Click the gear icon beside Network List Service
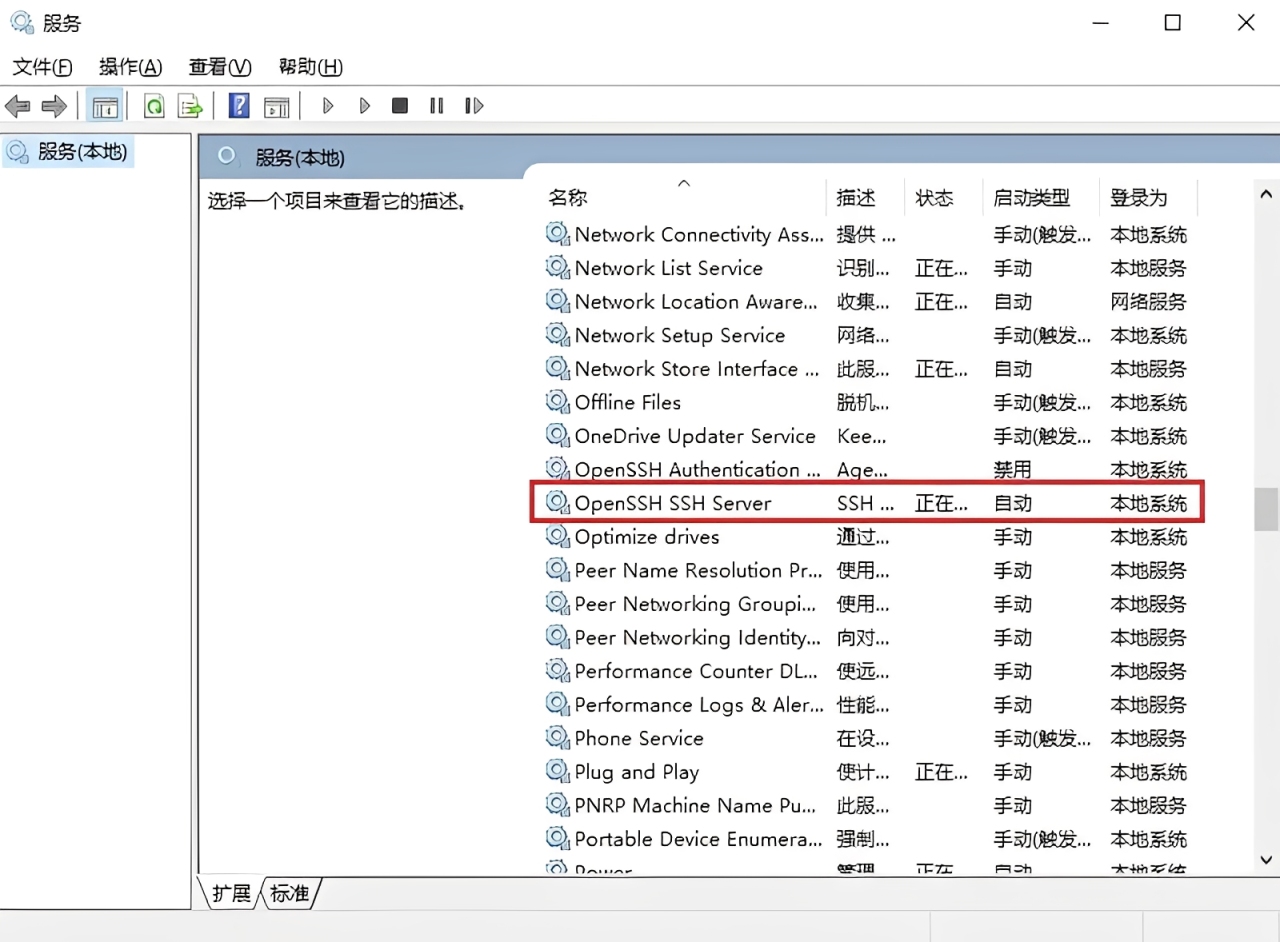 [x=557, y=268]
